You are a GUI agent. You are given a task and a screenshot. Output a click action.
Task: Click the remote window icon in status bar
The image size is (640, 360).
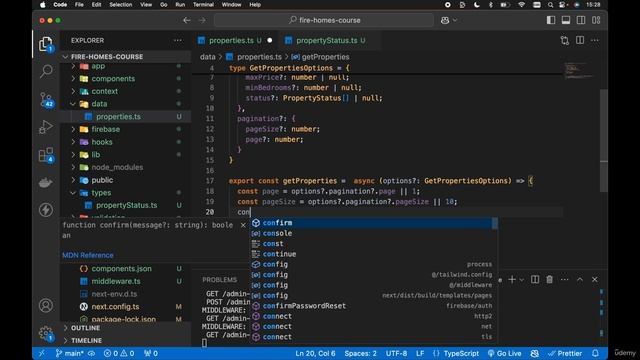(x=42, y=353)
